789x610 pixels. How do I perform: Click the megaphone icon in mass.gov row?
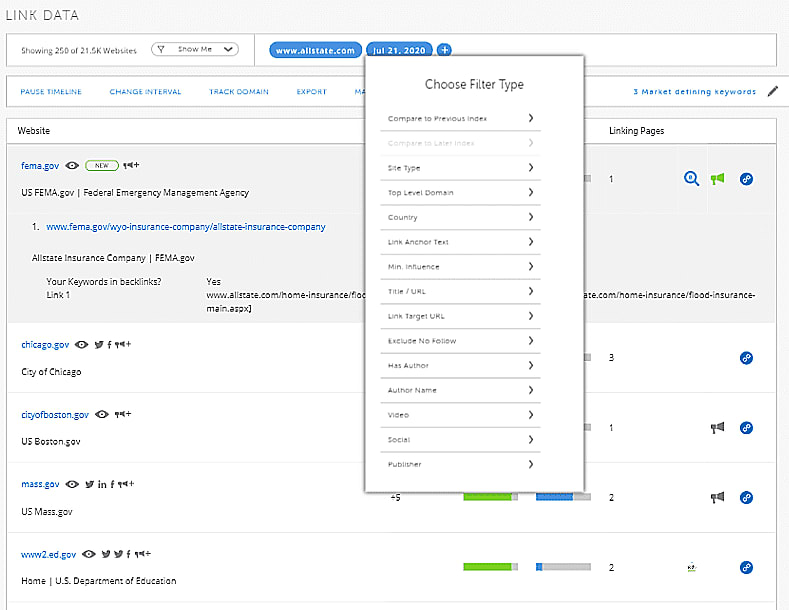pos(718,498)
